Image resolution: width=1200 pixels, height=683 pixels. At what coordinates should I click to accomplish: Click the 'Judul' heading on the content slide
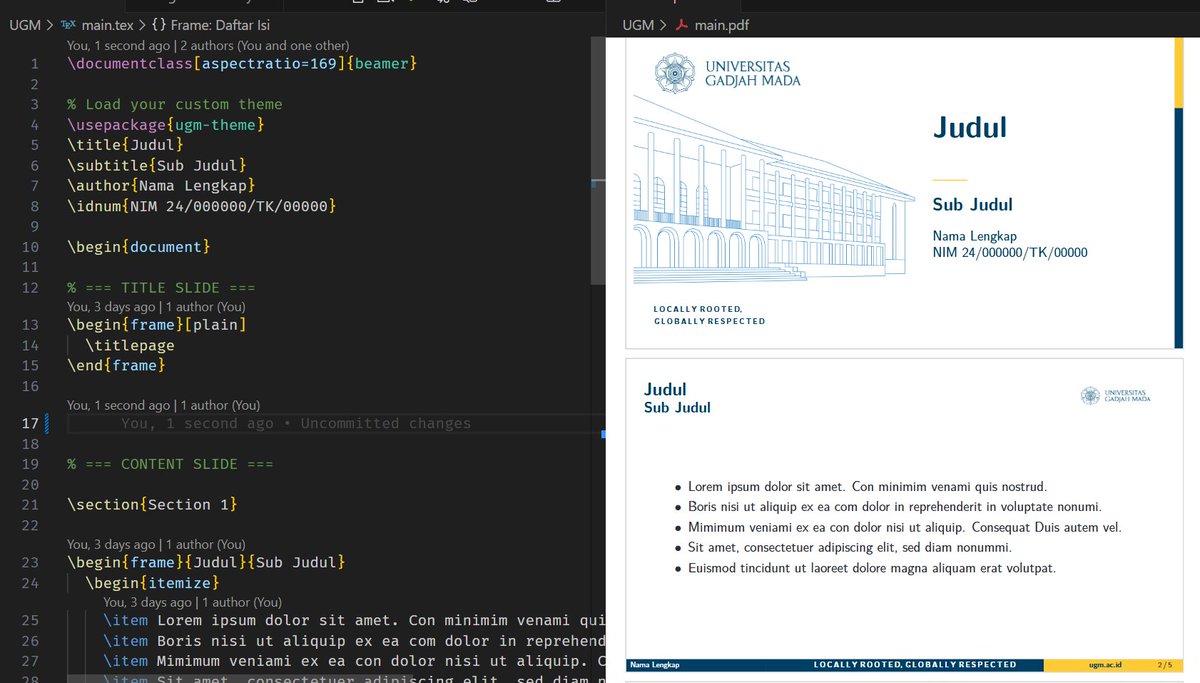[665, 389]
